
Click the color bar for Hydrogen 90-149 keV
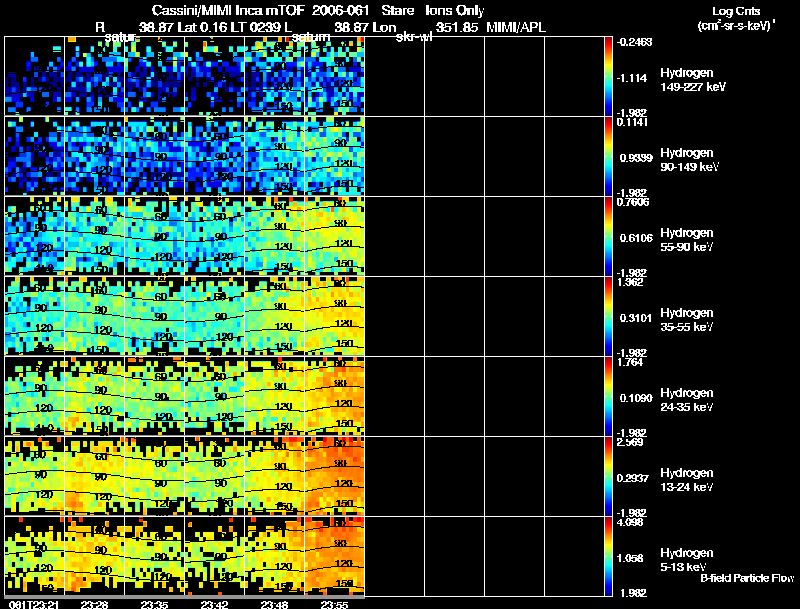point(609,156)
